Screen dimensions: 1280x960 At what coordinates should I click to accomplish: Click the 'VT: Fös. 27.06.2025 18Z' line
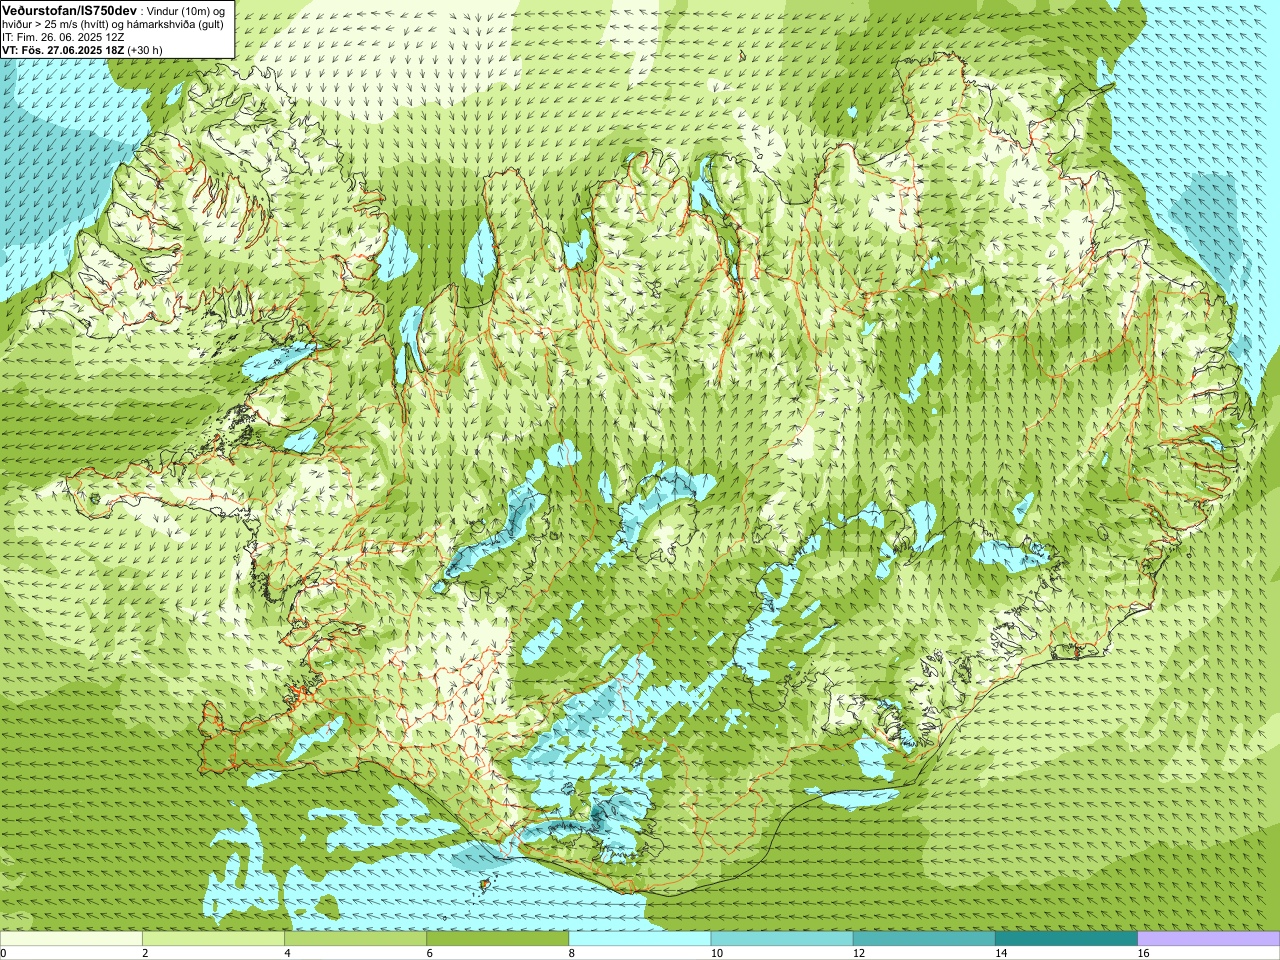click(x=63, y=50)
